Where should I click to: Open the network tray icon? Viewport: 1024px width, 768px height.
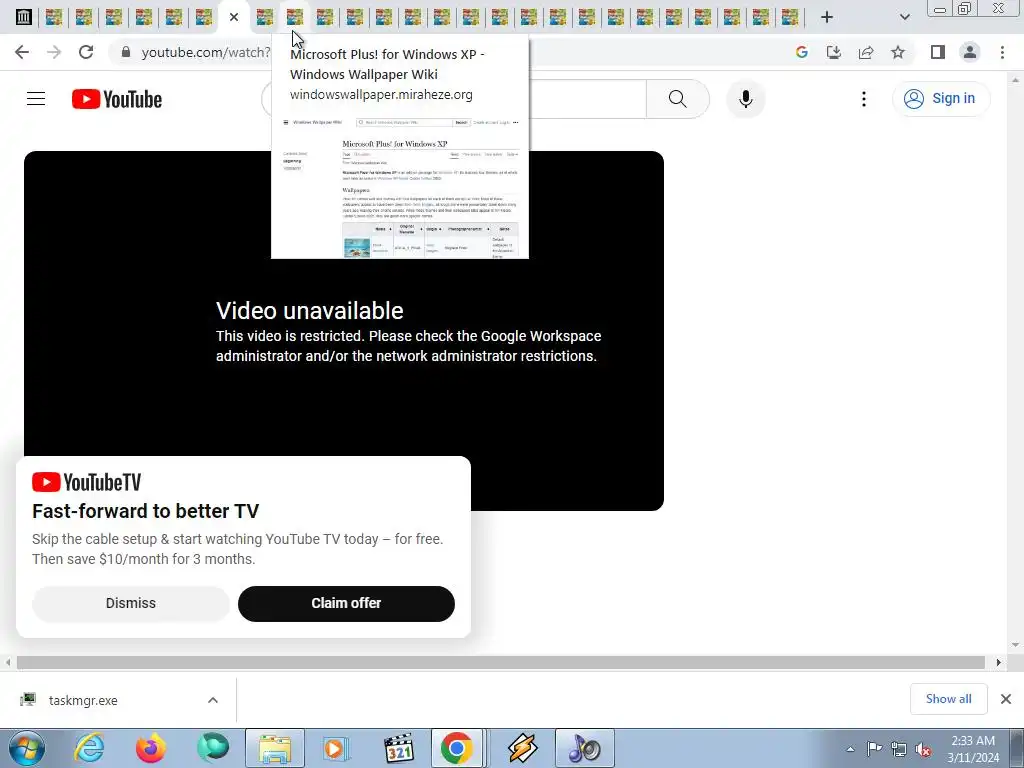899,749
